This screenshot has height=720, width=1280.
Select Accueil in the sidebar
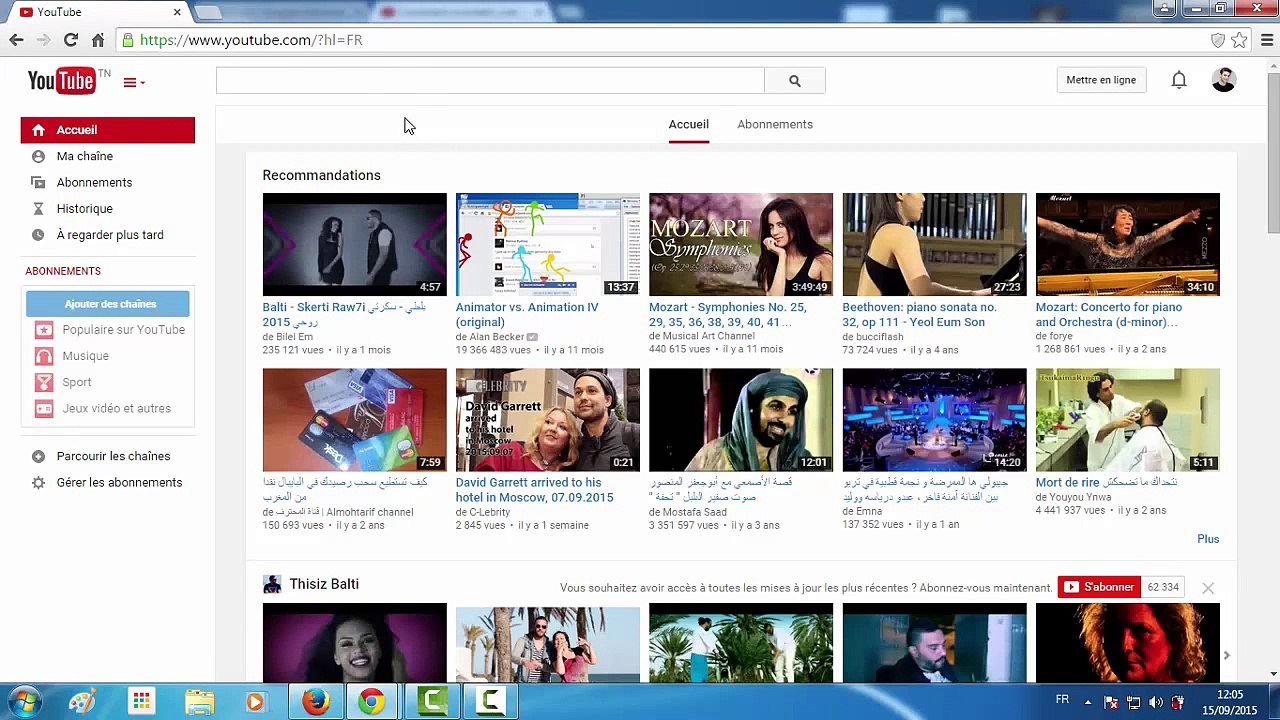click(x=108, y=130)
